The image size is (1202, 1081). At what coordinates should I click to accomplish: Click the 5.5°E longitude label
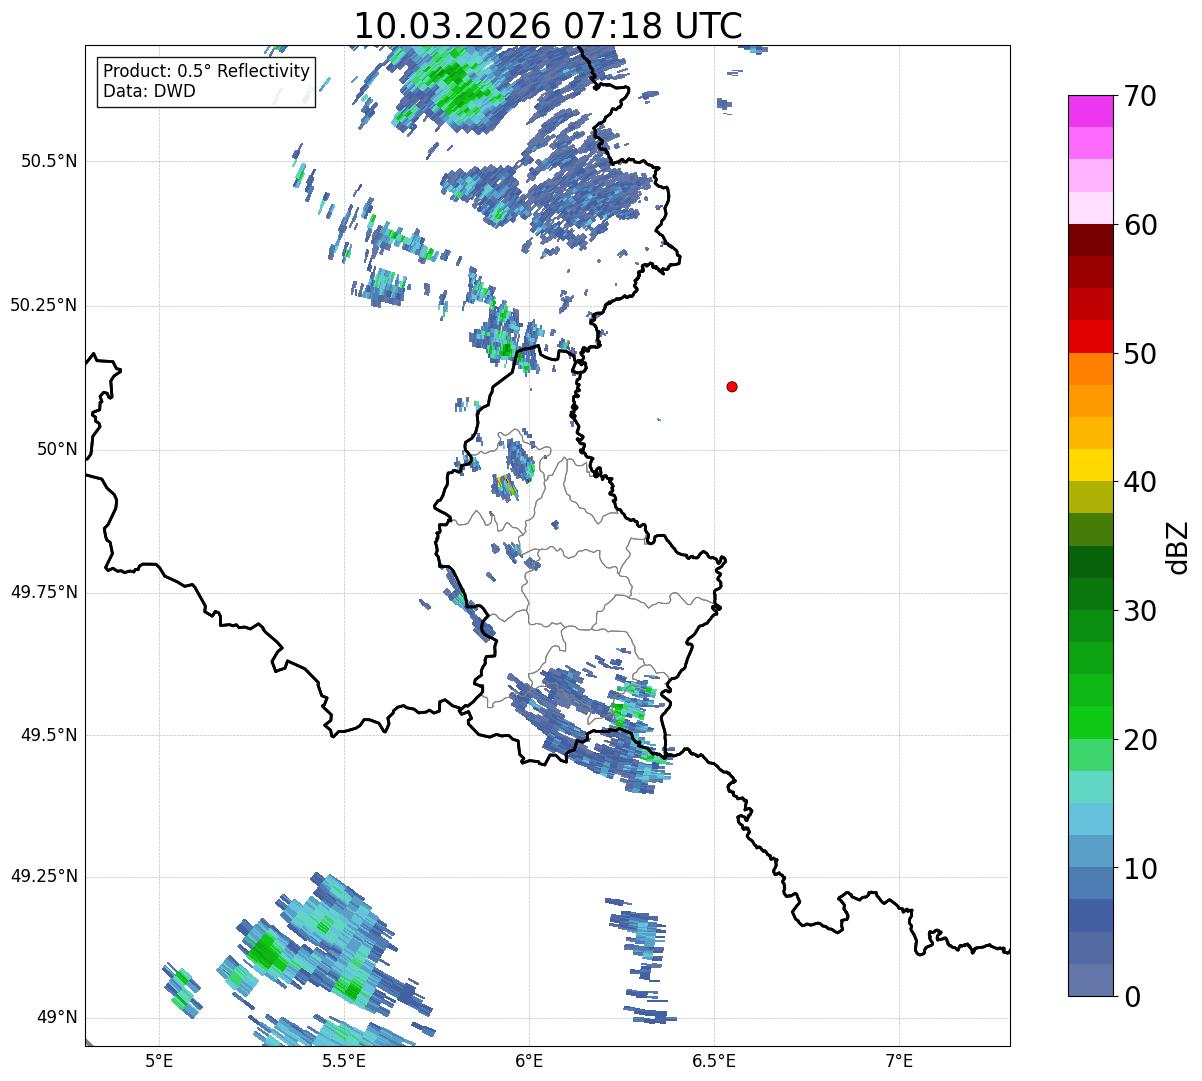tap(344, 1060)
